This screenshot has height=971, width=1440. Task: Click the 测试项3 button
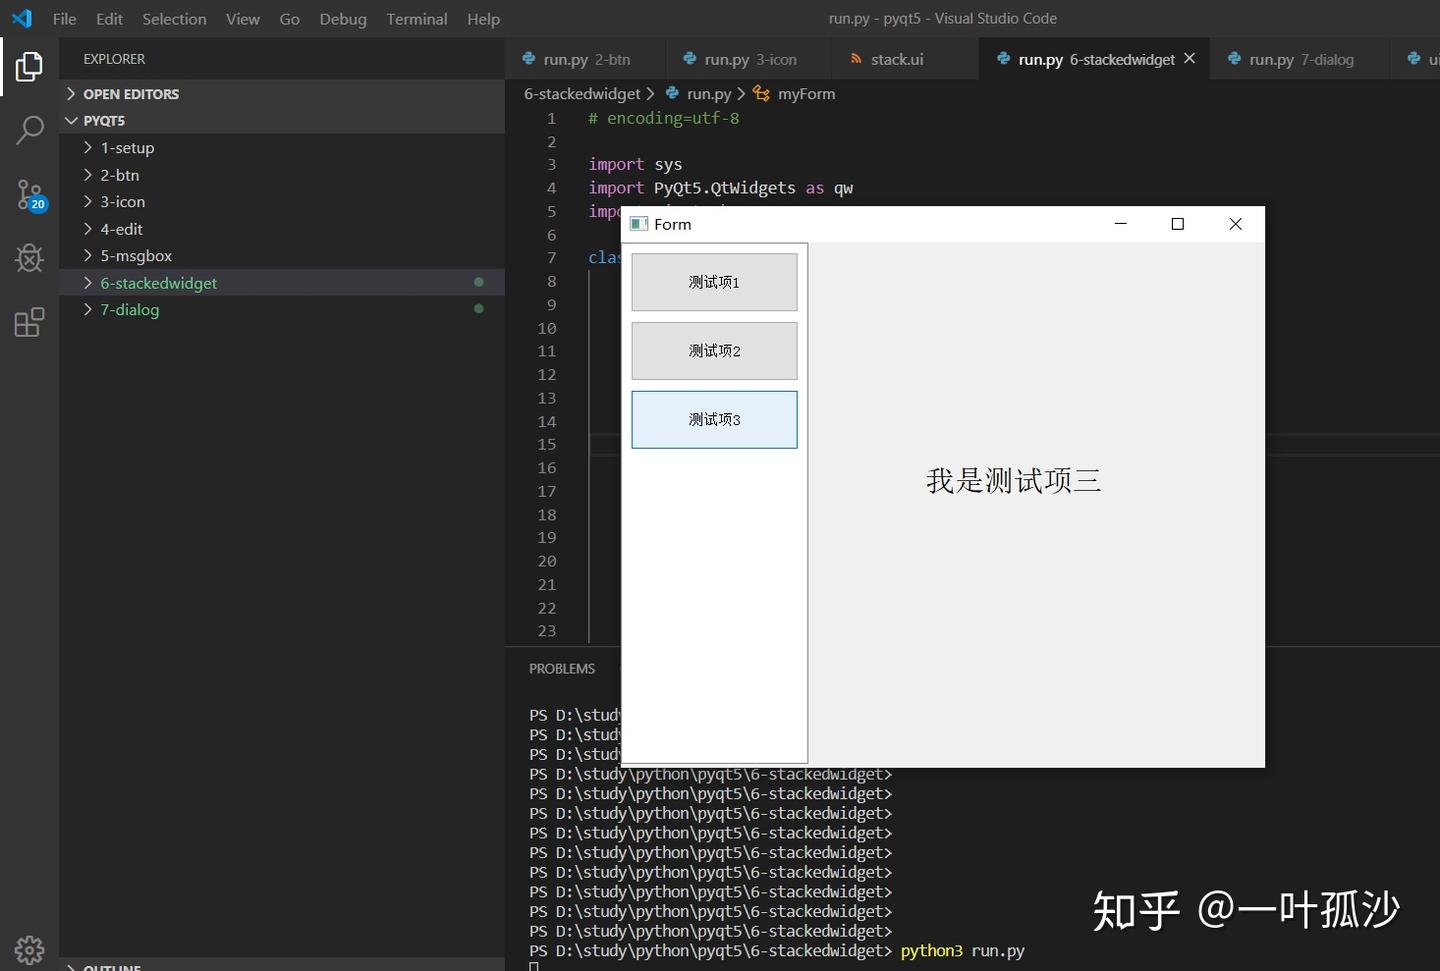[714, 420]
